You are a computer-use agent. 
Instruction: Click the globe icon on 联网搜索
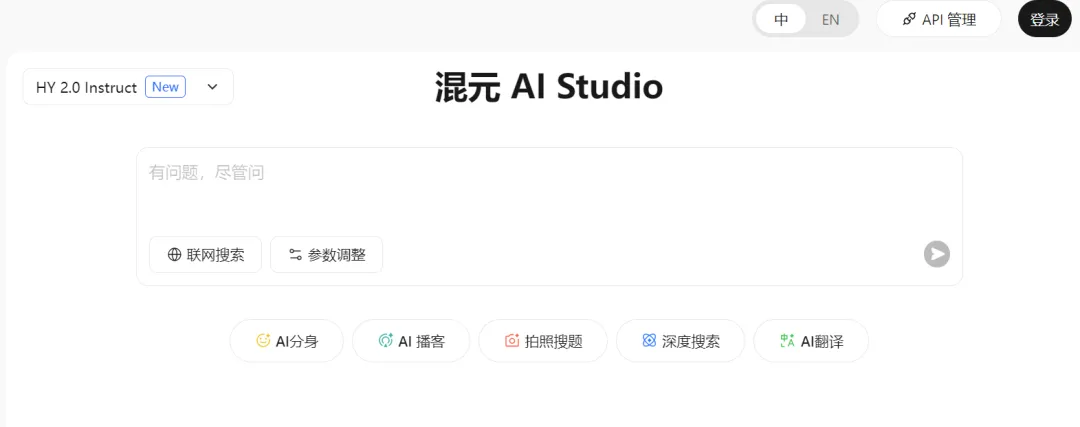pyautogui.click(x=174, y=255)
